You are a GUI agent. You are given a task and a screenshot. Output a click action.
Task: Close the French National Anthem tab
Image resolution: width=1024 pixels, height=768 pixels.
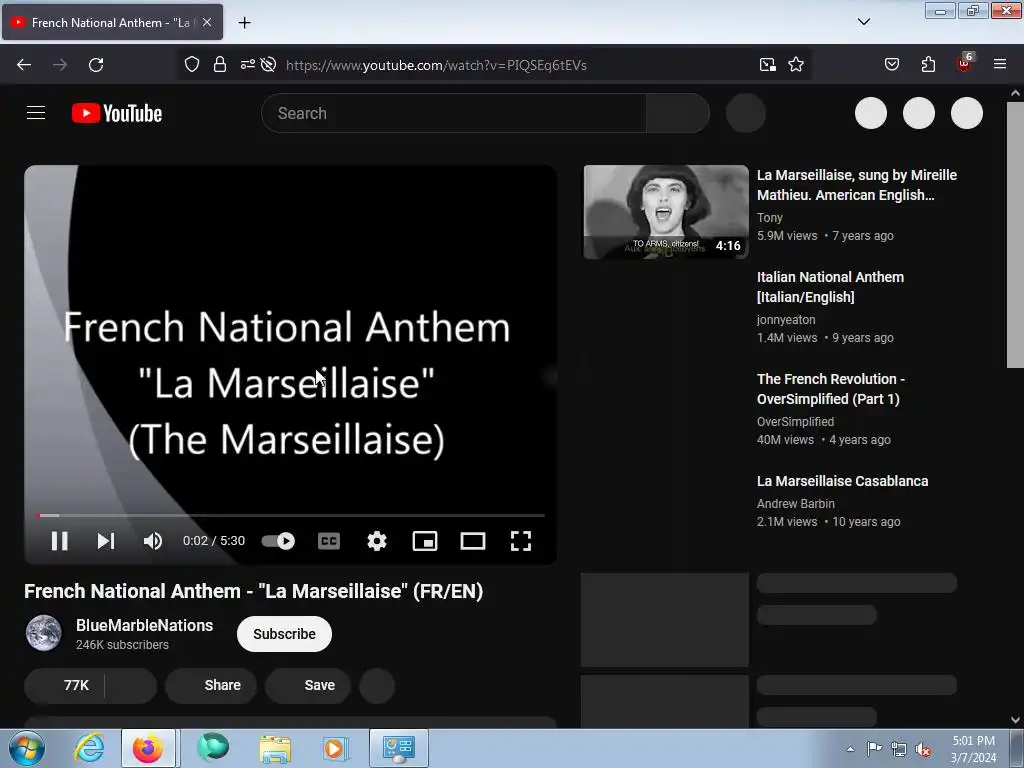pos(207,22)
